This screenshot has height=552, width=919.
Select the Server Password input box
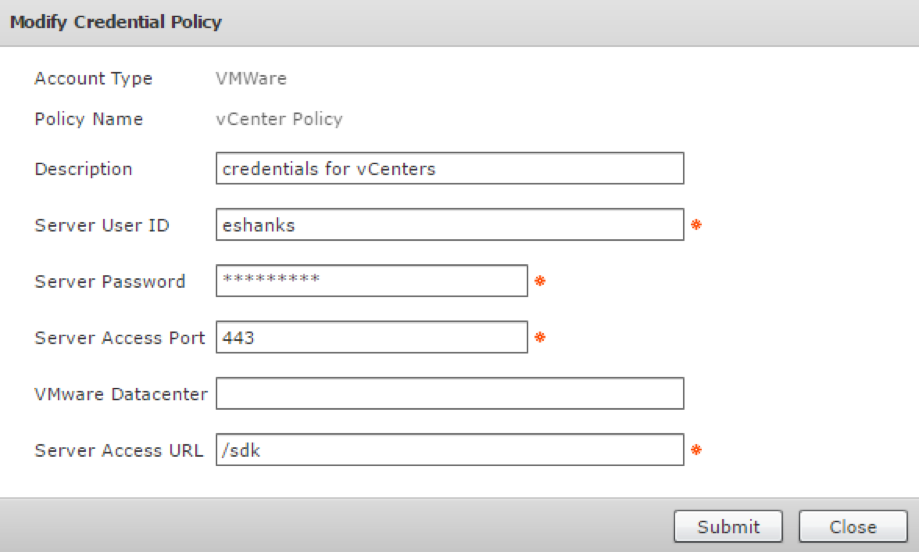click(371, 281)
